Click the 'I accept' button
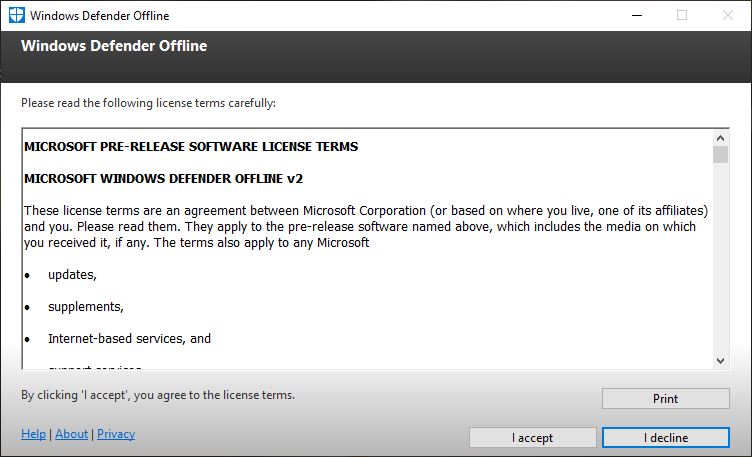 click(532, 437)
